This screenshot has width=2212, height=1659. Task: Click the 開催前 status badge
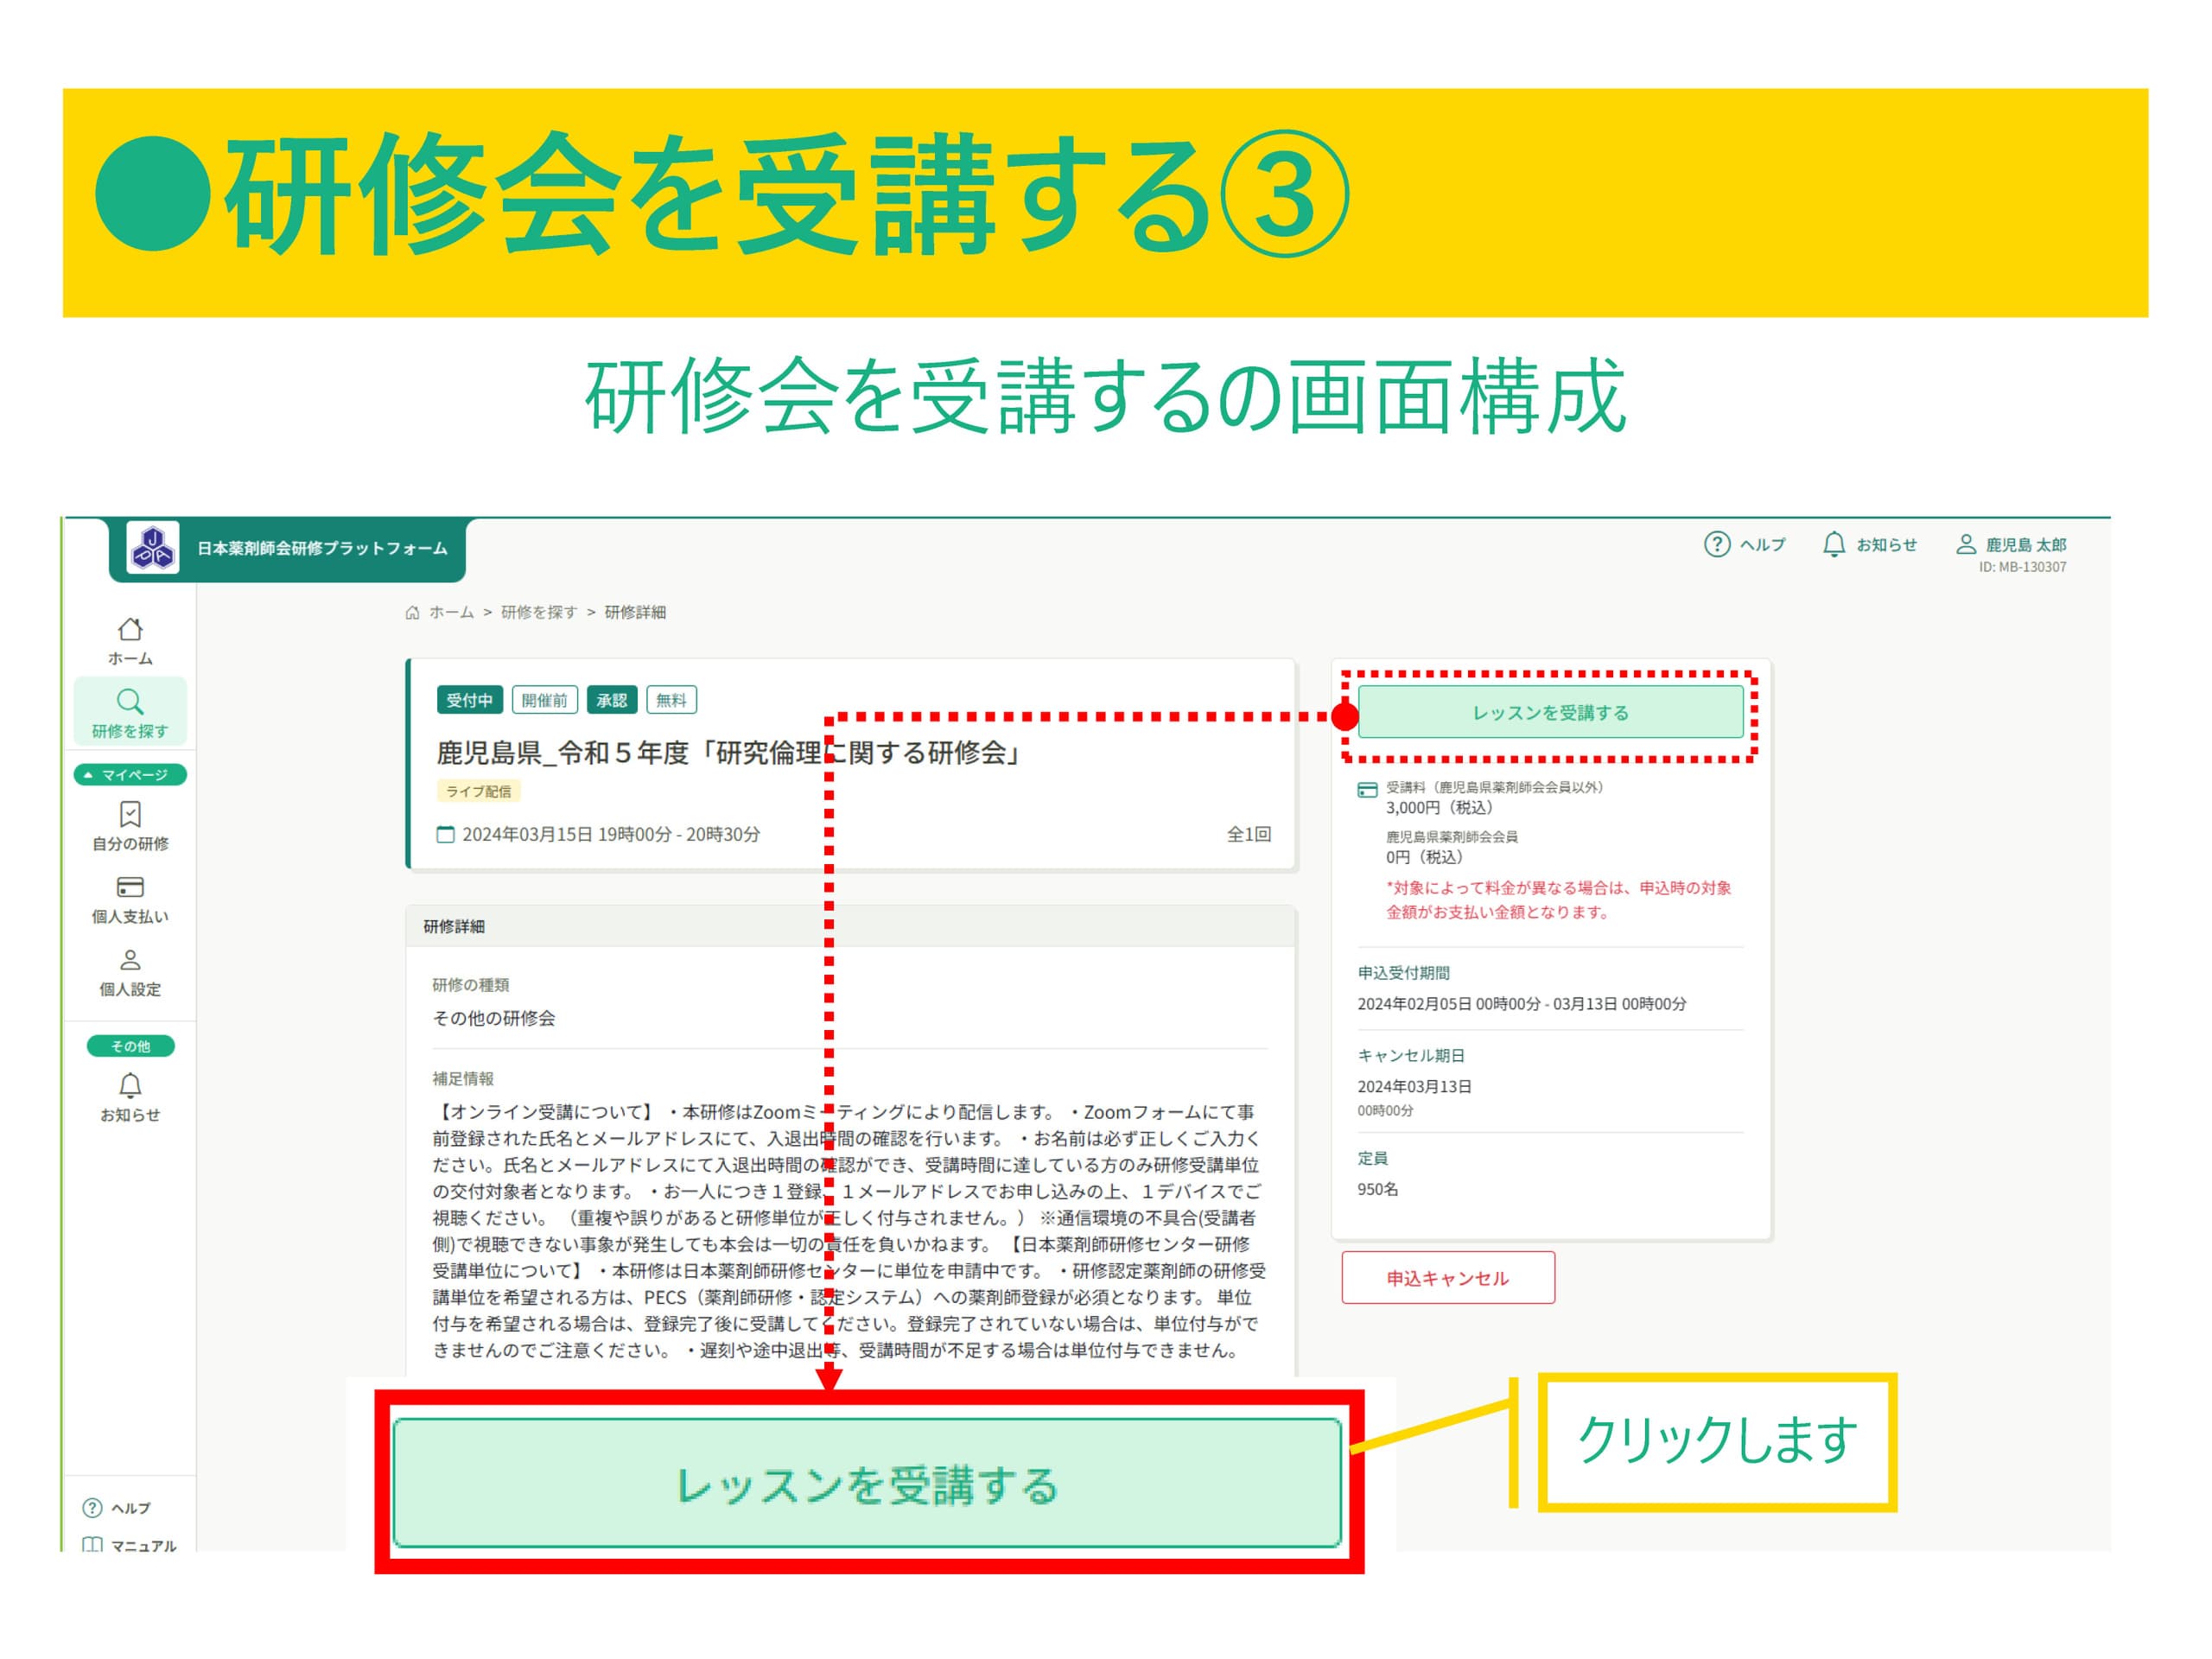(x=544, y=700)
